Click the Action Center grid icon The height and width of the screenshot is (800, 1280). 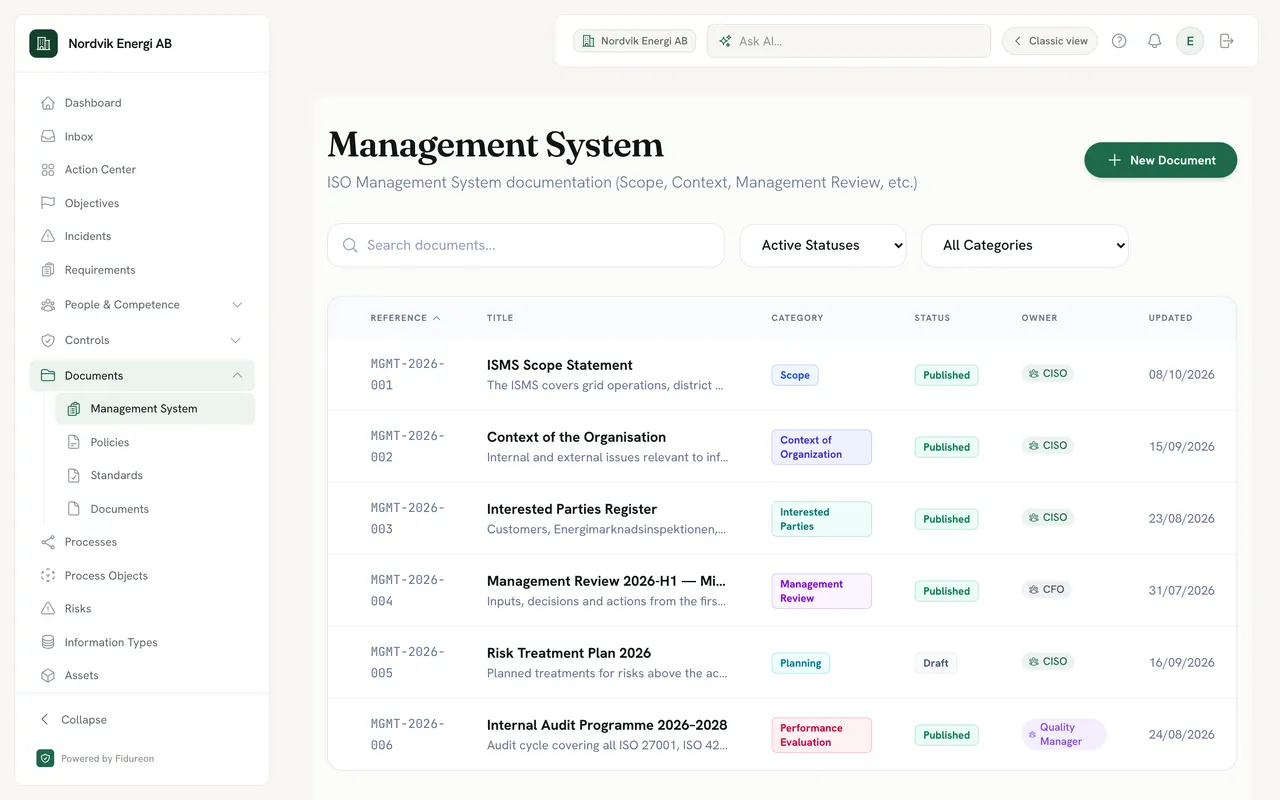click(48, 170)
